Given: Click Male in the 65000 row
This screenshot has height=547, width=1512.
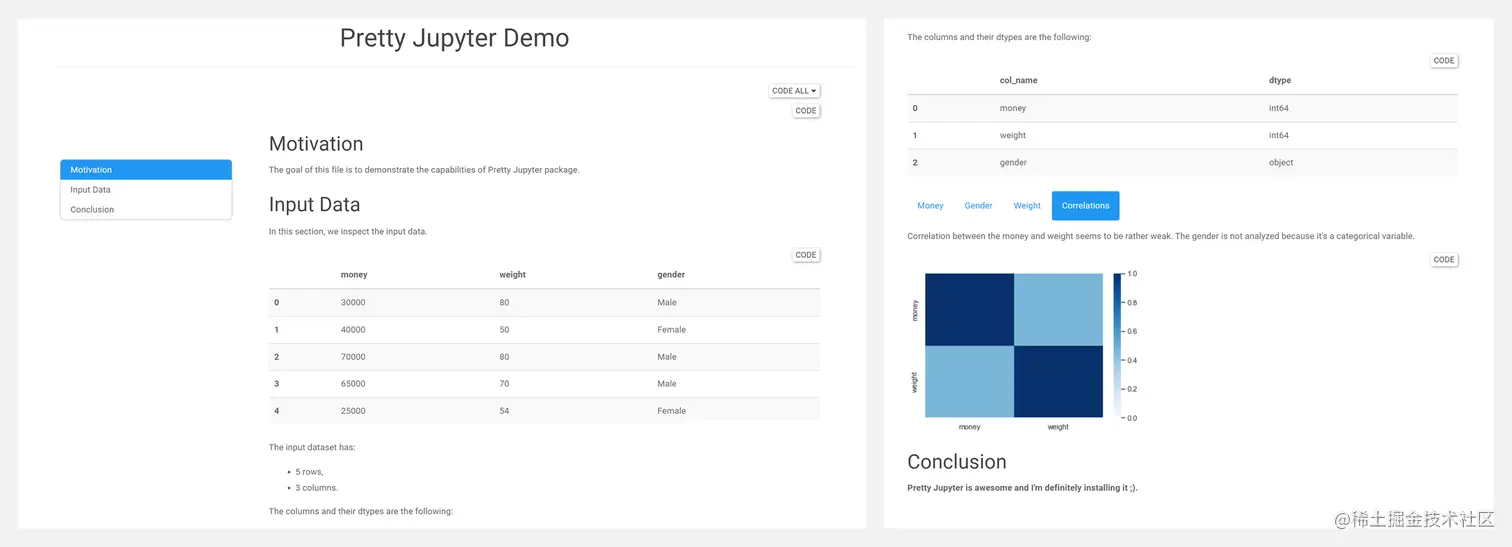Looking at the screenshot, I should [x=667, y=384].
